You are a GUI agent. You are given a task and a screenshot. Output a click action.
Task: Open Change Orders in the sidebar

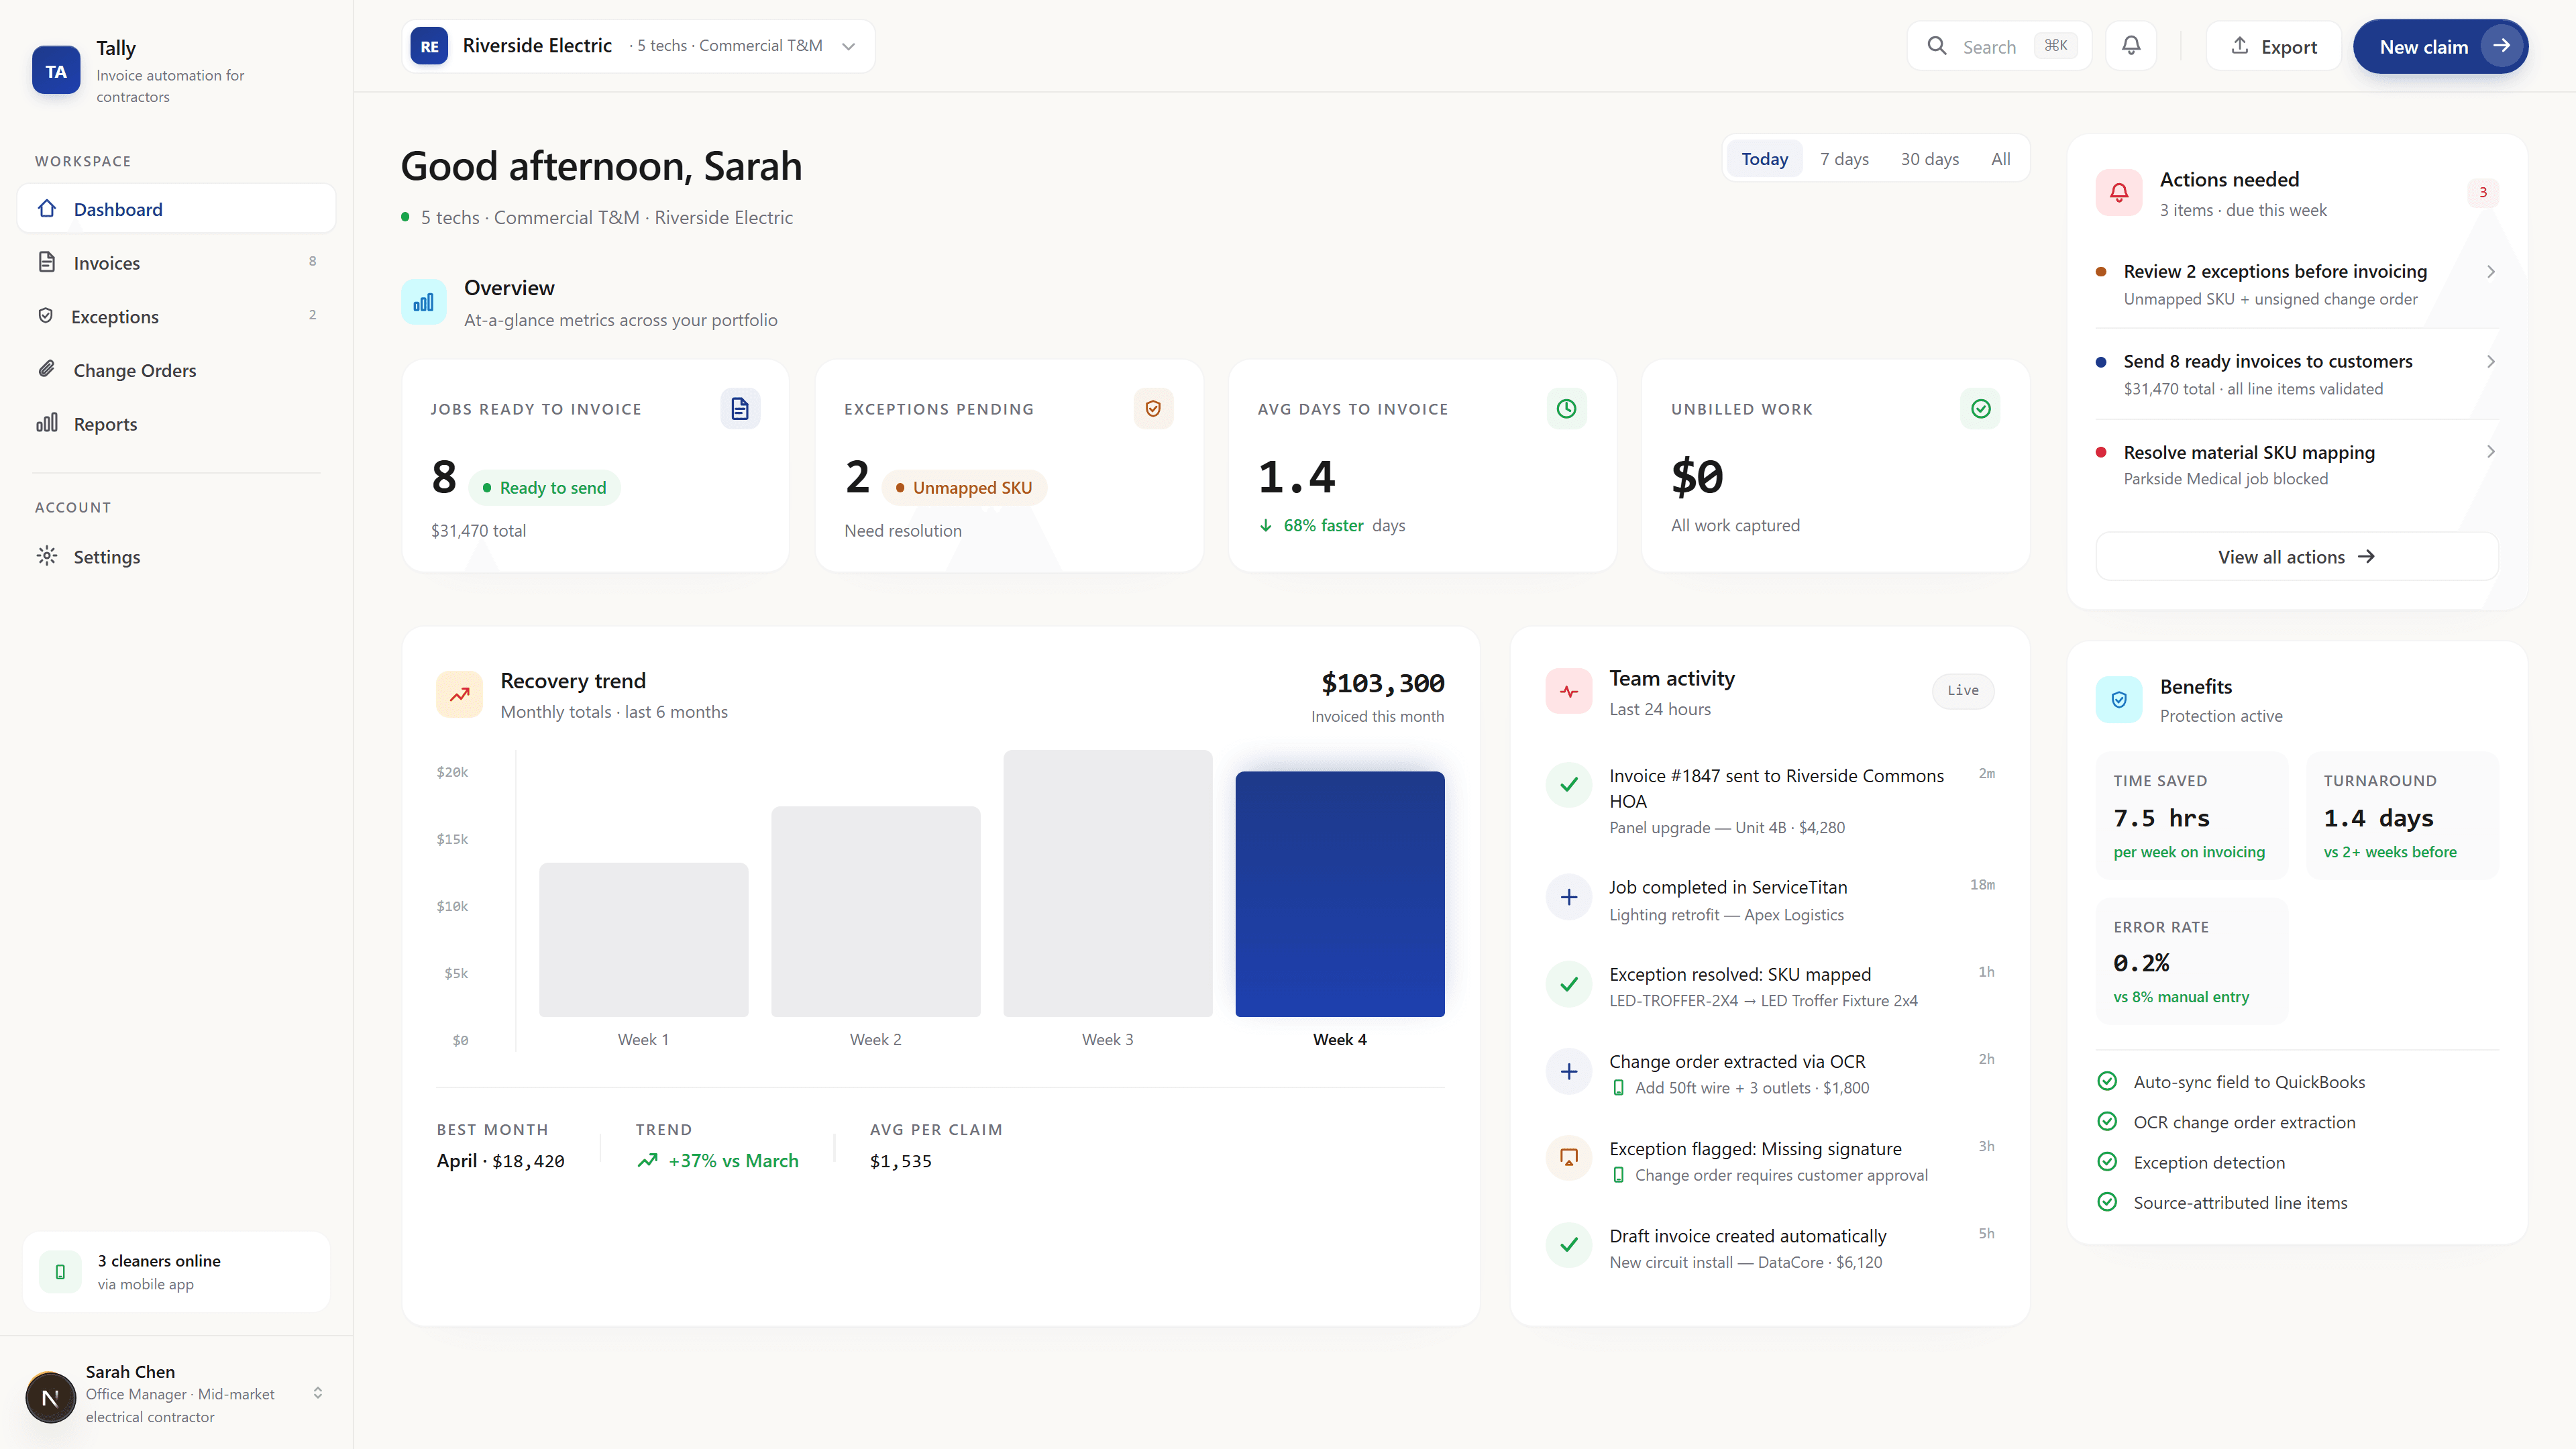(x=176, y=370)
